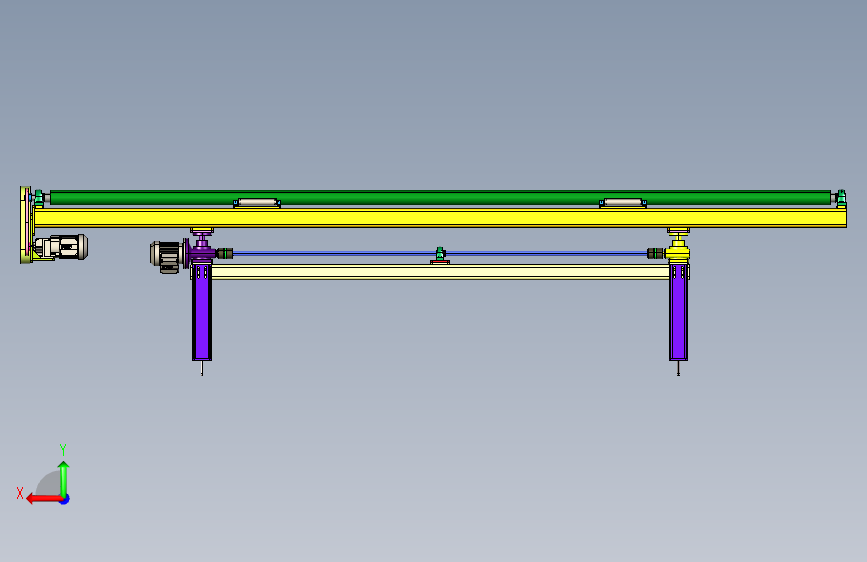The width and height of the screenshot is (867, 562).
Task: Click the X label of the triad
Action: (20, 493)
